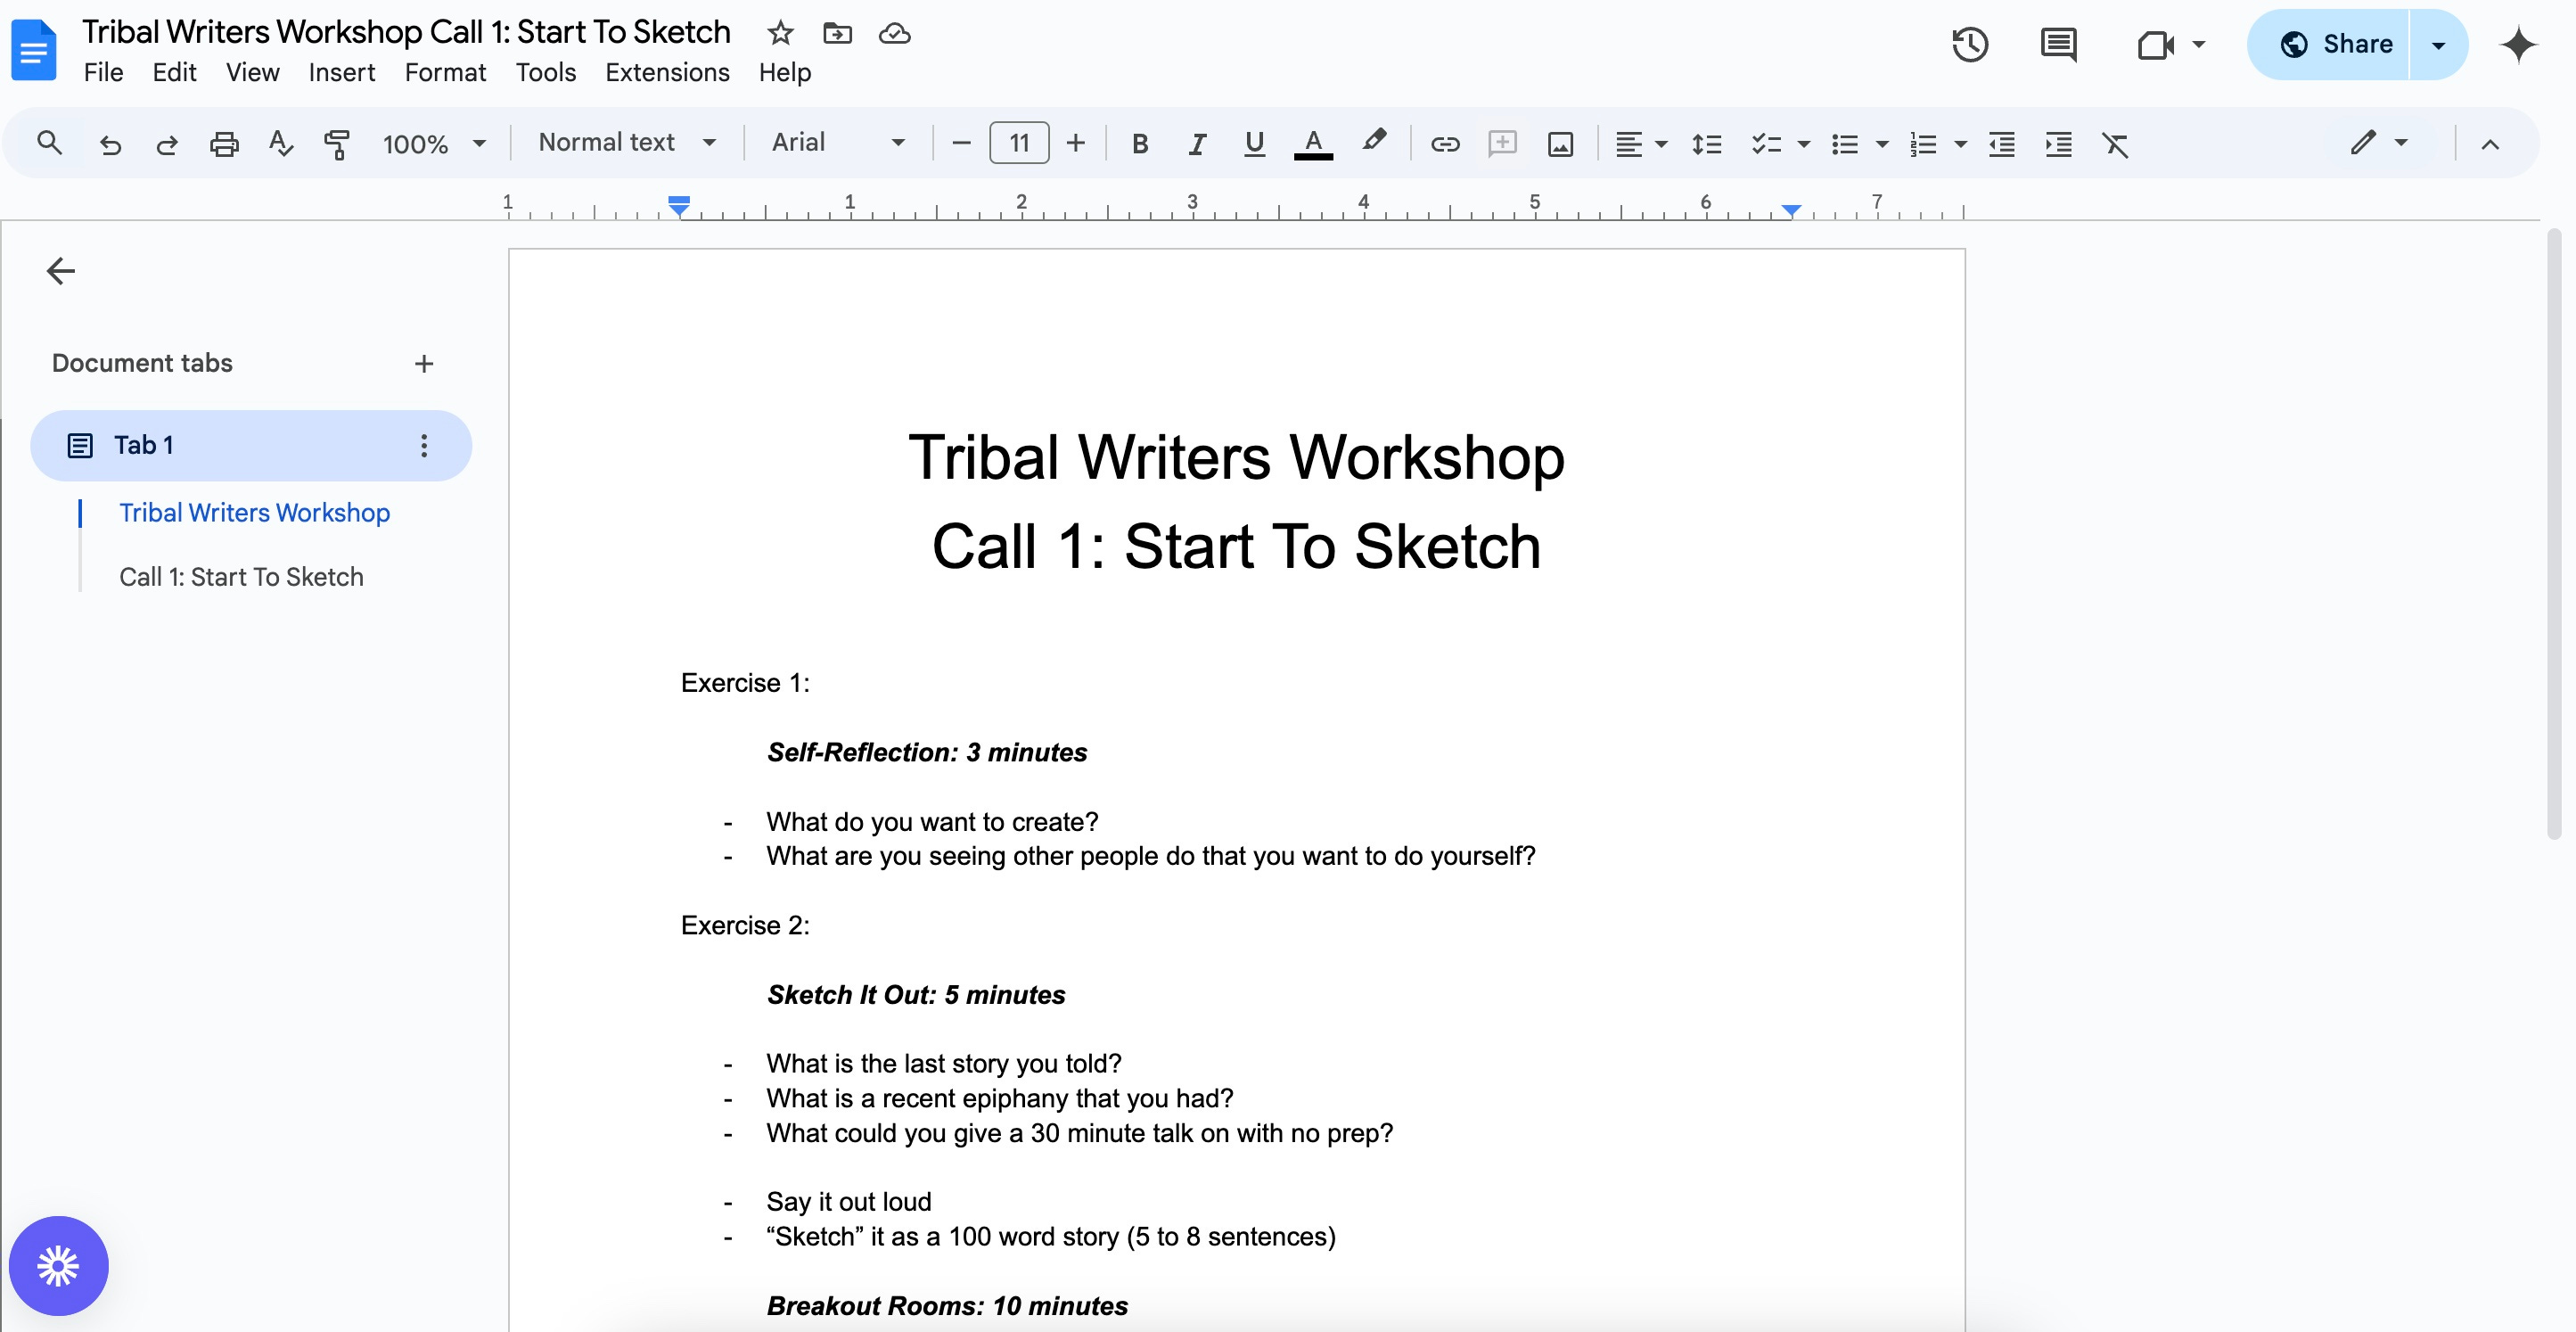Click the Share button
The width and height of the screenshot is (2576, 1332).
click(2329, 45)
